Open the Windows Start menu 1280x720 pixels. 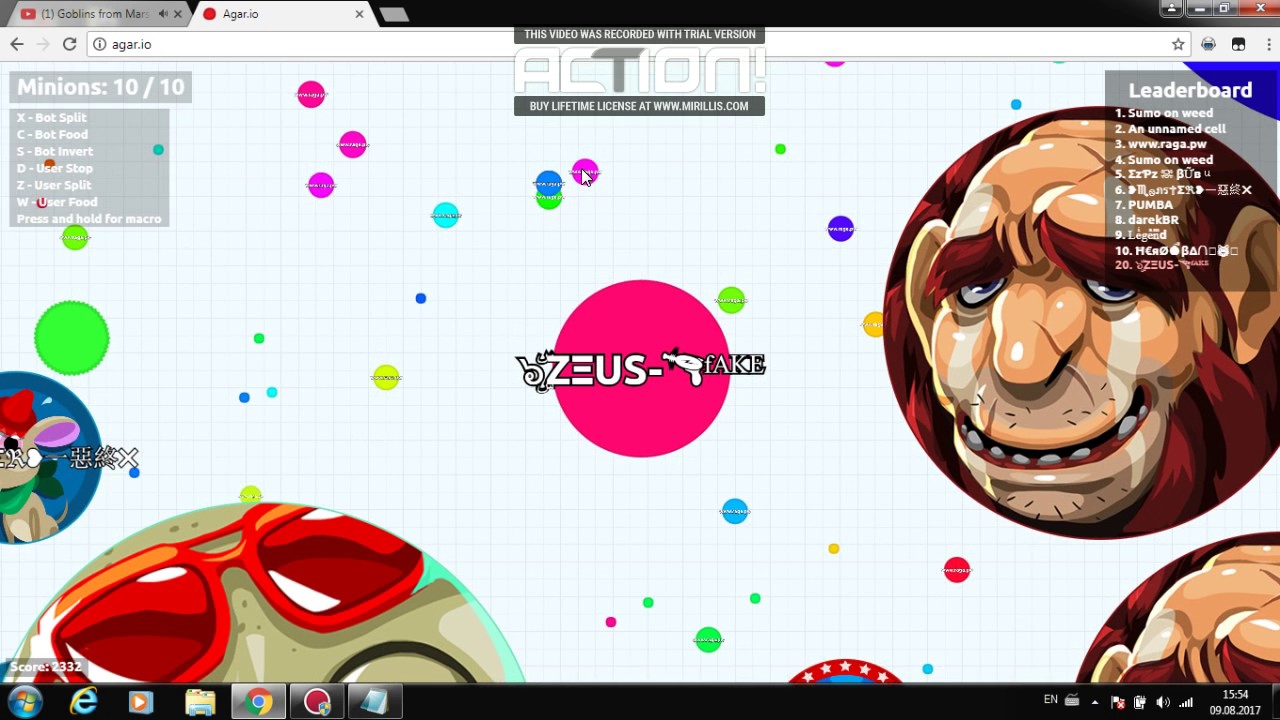24,701
